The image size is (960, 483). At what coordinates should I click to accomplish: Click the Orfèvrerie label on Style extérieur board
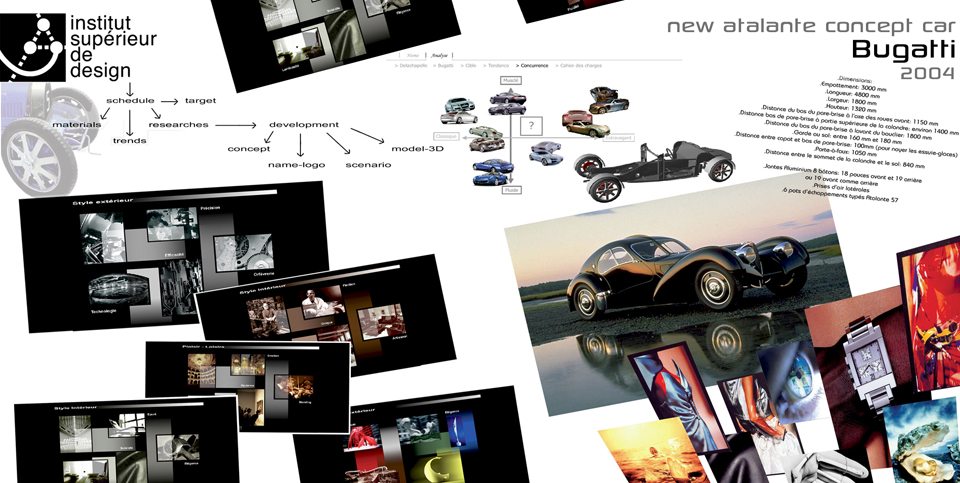(x=264, y=272)
